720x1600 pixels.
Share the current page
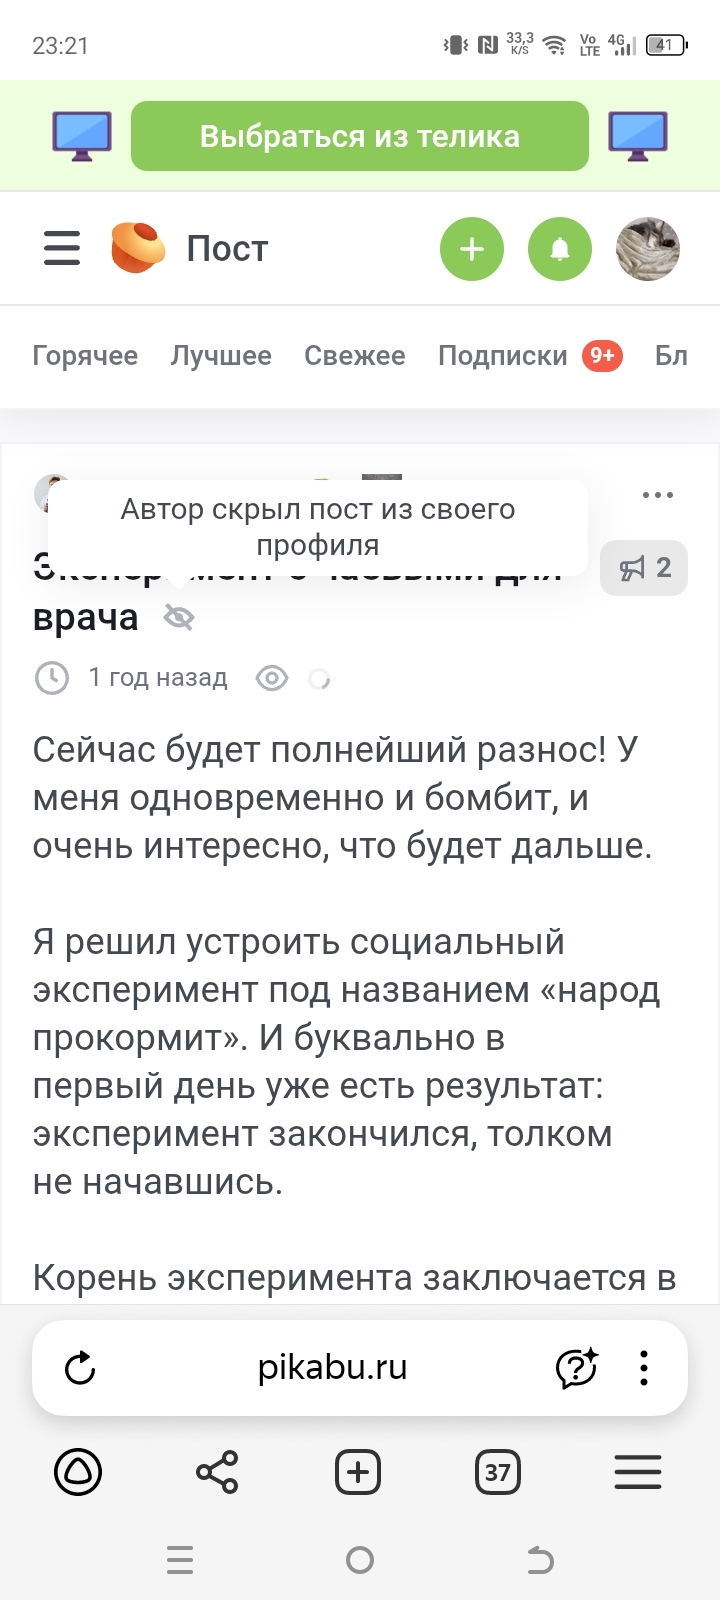point(217,1472)
